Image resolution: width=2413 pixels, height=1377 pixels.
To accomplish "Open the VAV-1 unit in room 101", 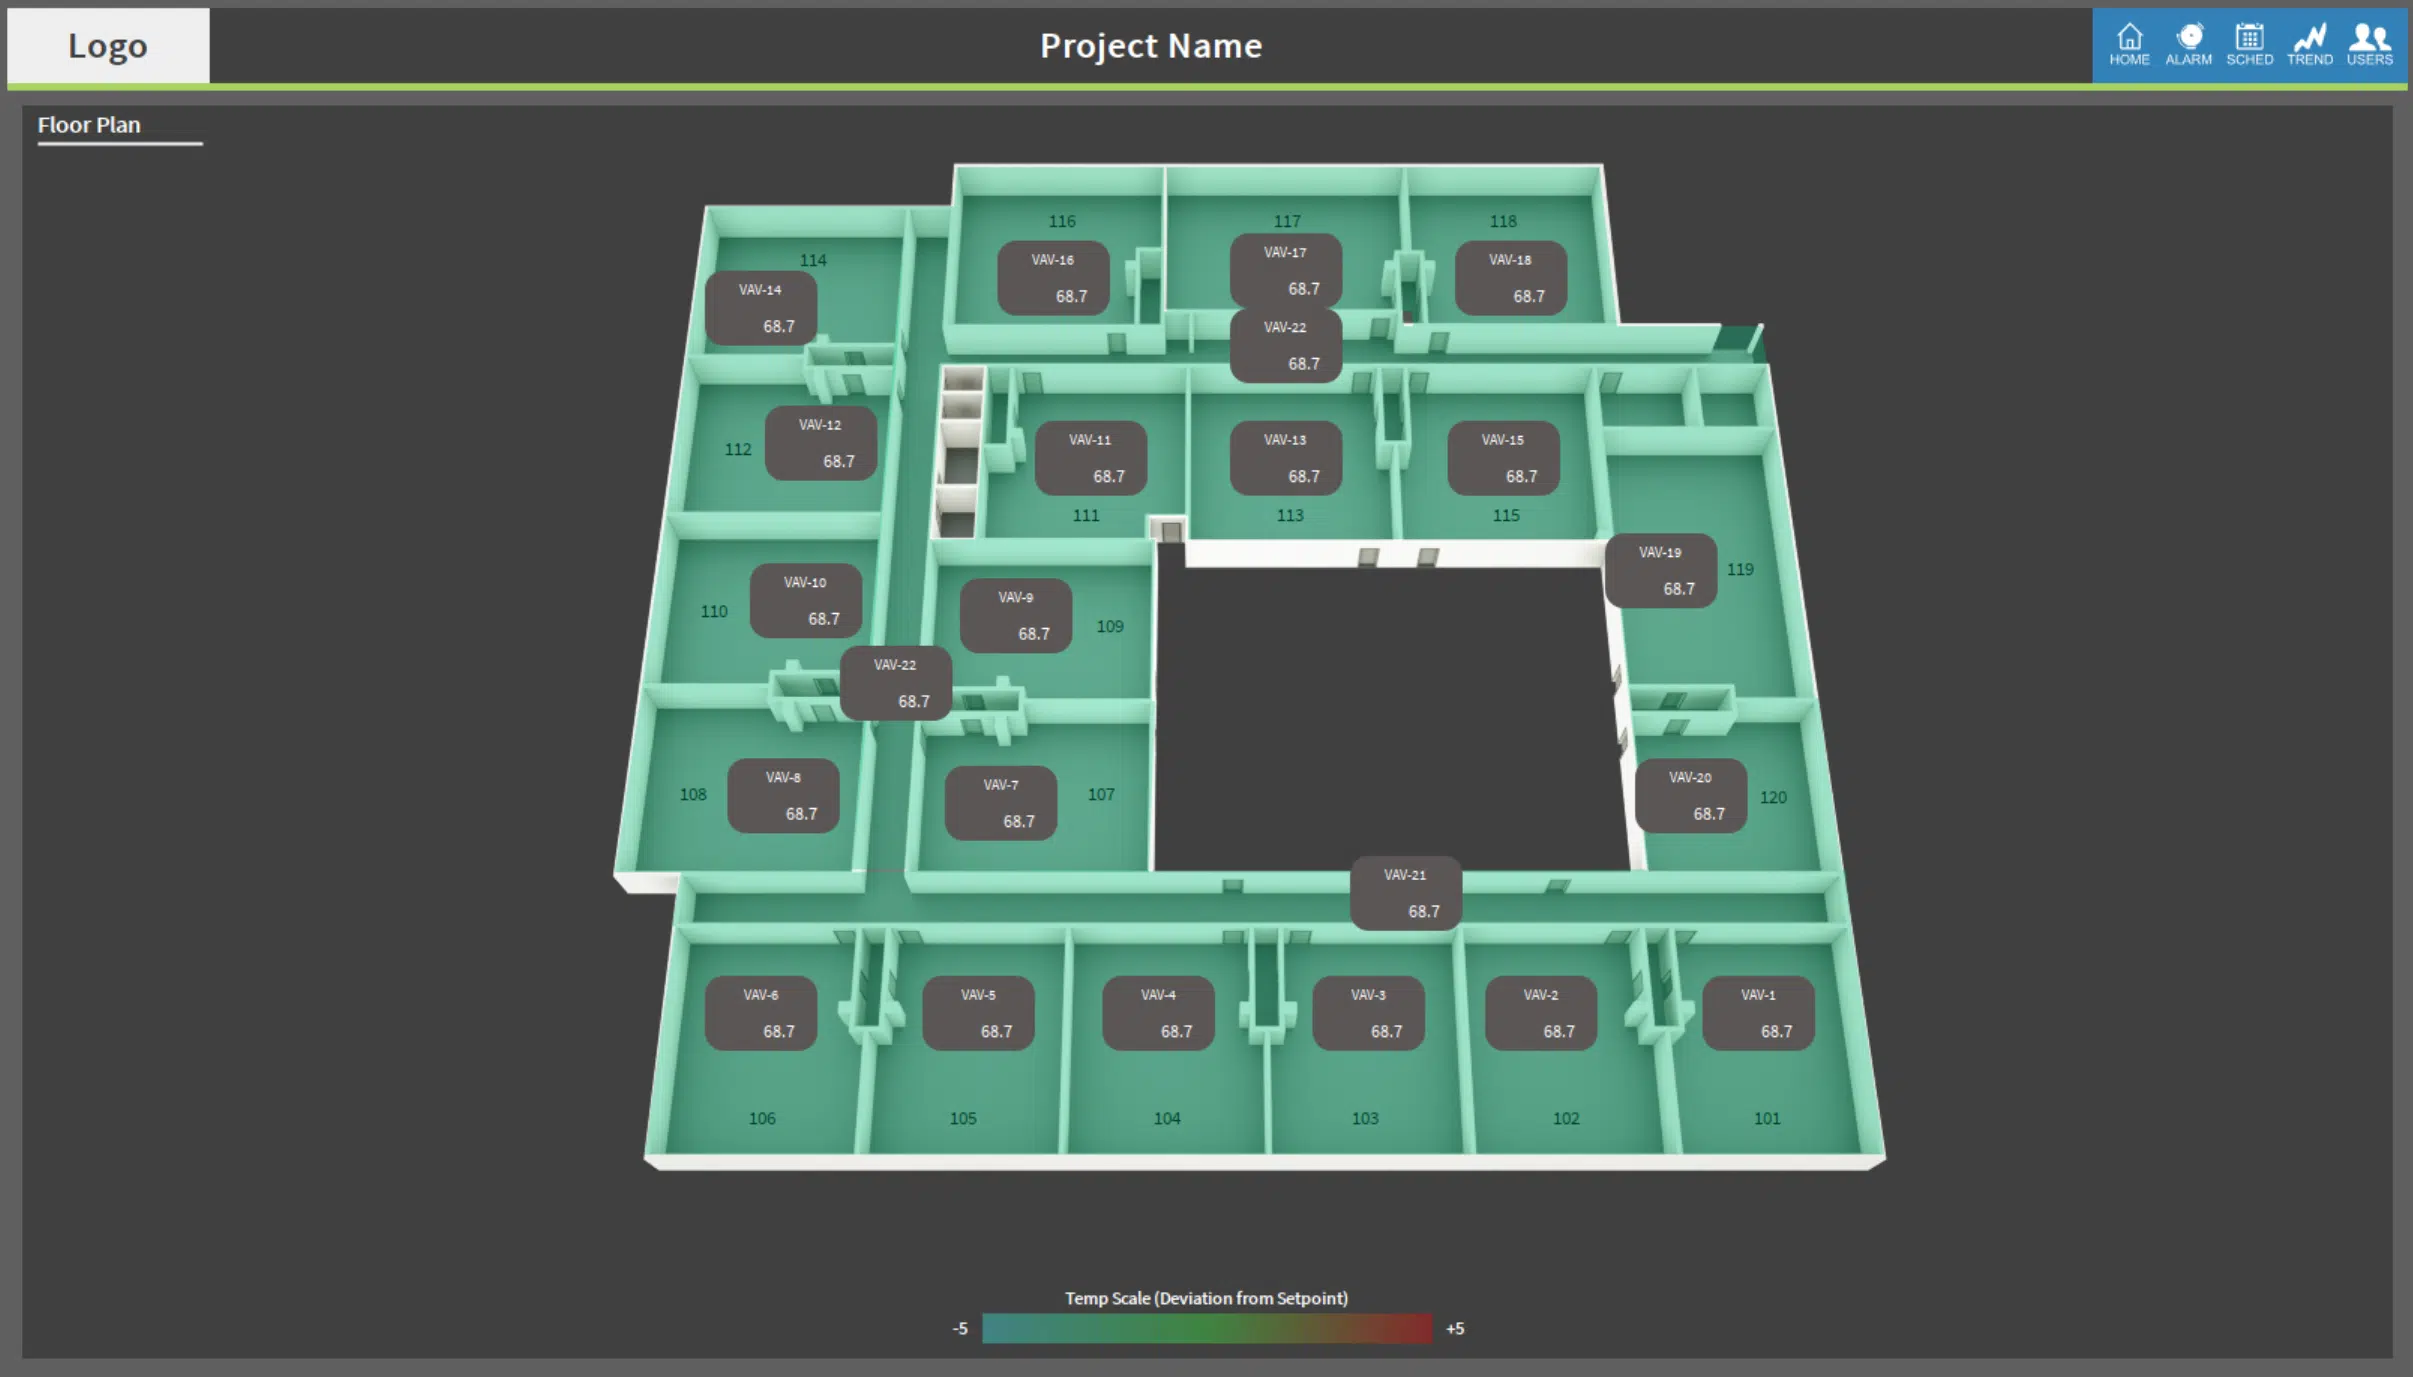I will pyautogui.click(x=1758, y=1012).
